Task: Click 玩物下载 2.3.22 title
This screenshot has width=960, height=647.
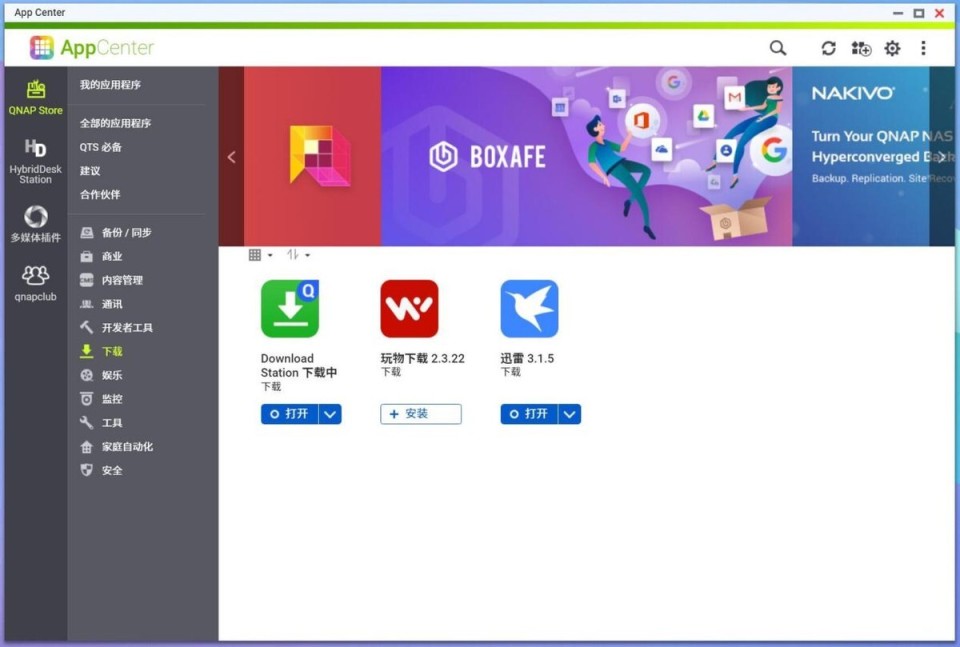Action: [422, 359]
